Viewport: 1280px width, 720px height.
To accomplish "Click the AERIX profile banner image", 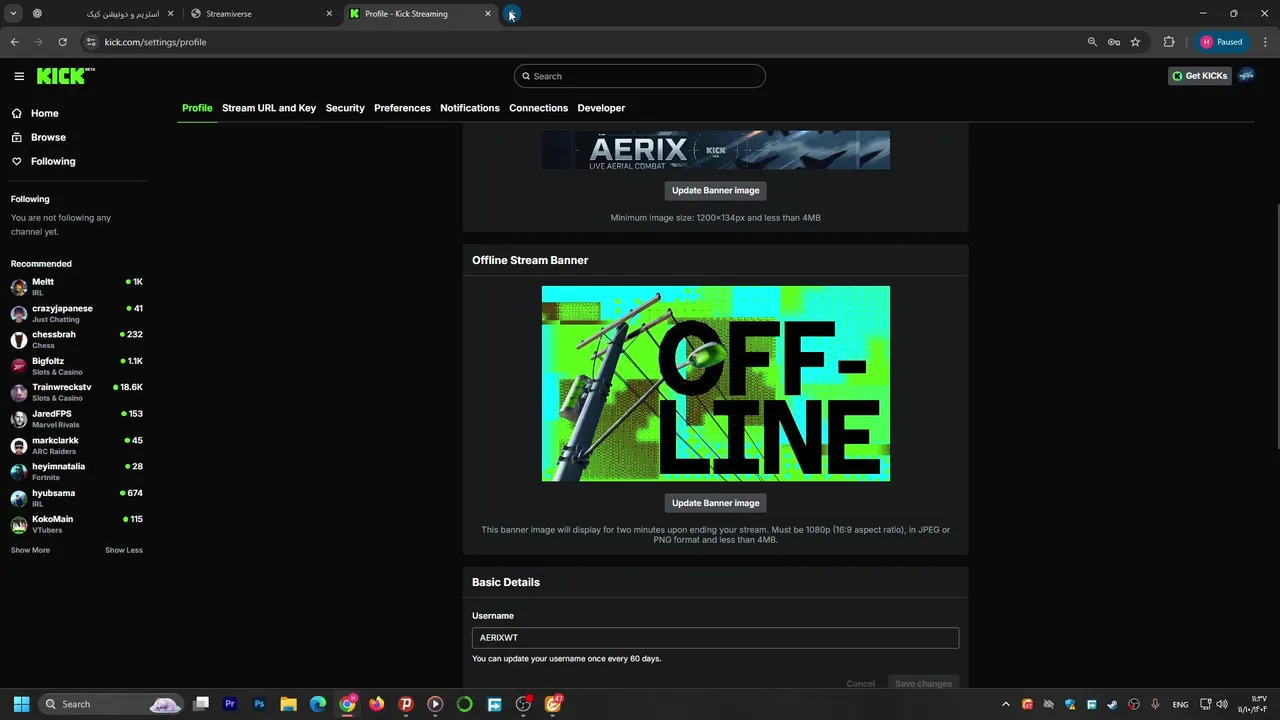I will tap(716, 150).
